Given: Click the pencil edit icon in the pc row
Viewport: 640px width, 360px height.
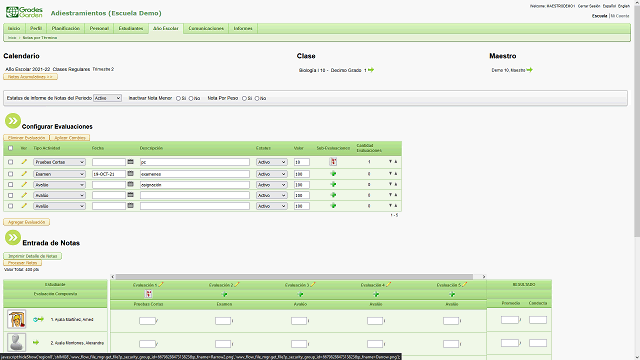Looking at the screenshot, I should (x=24, y=162).
